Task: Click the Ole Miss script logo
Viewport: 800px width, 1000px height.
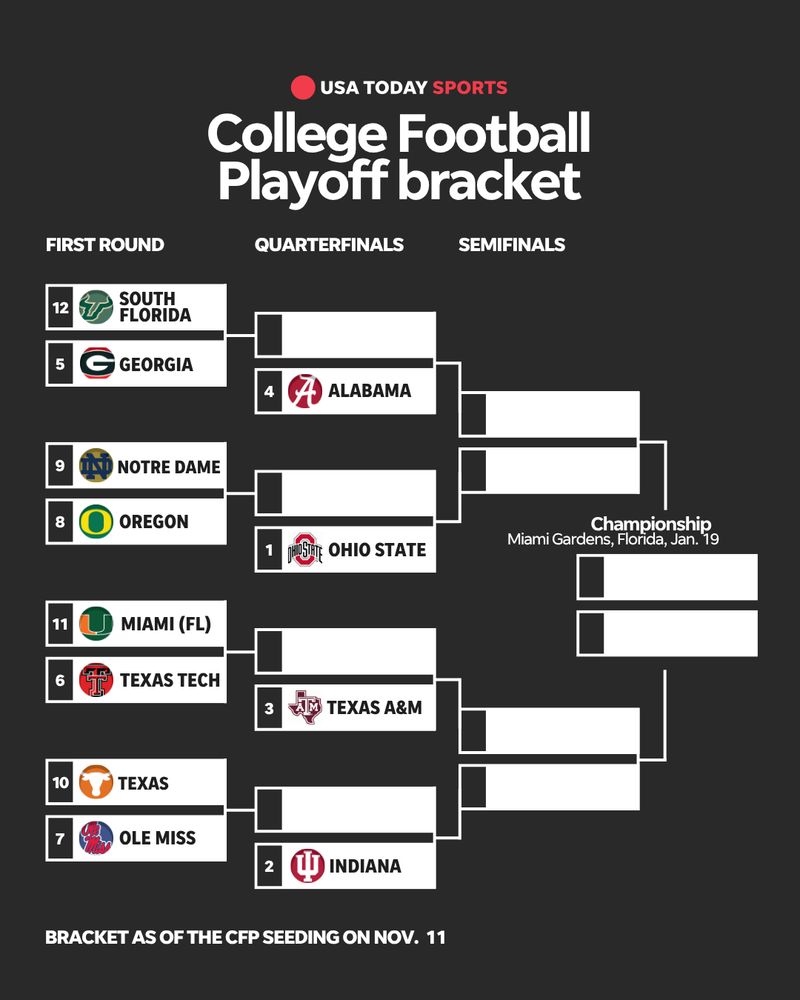Action: [x=96, y=838]
